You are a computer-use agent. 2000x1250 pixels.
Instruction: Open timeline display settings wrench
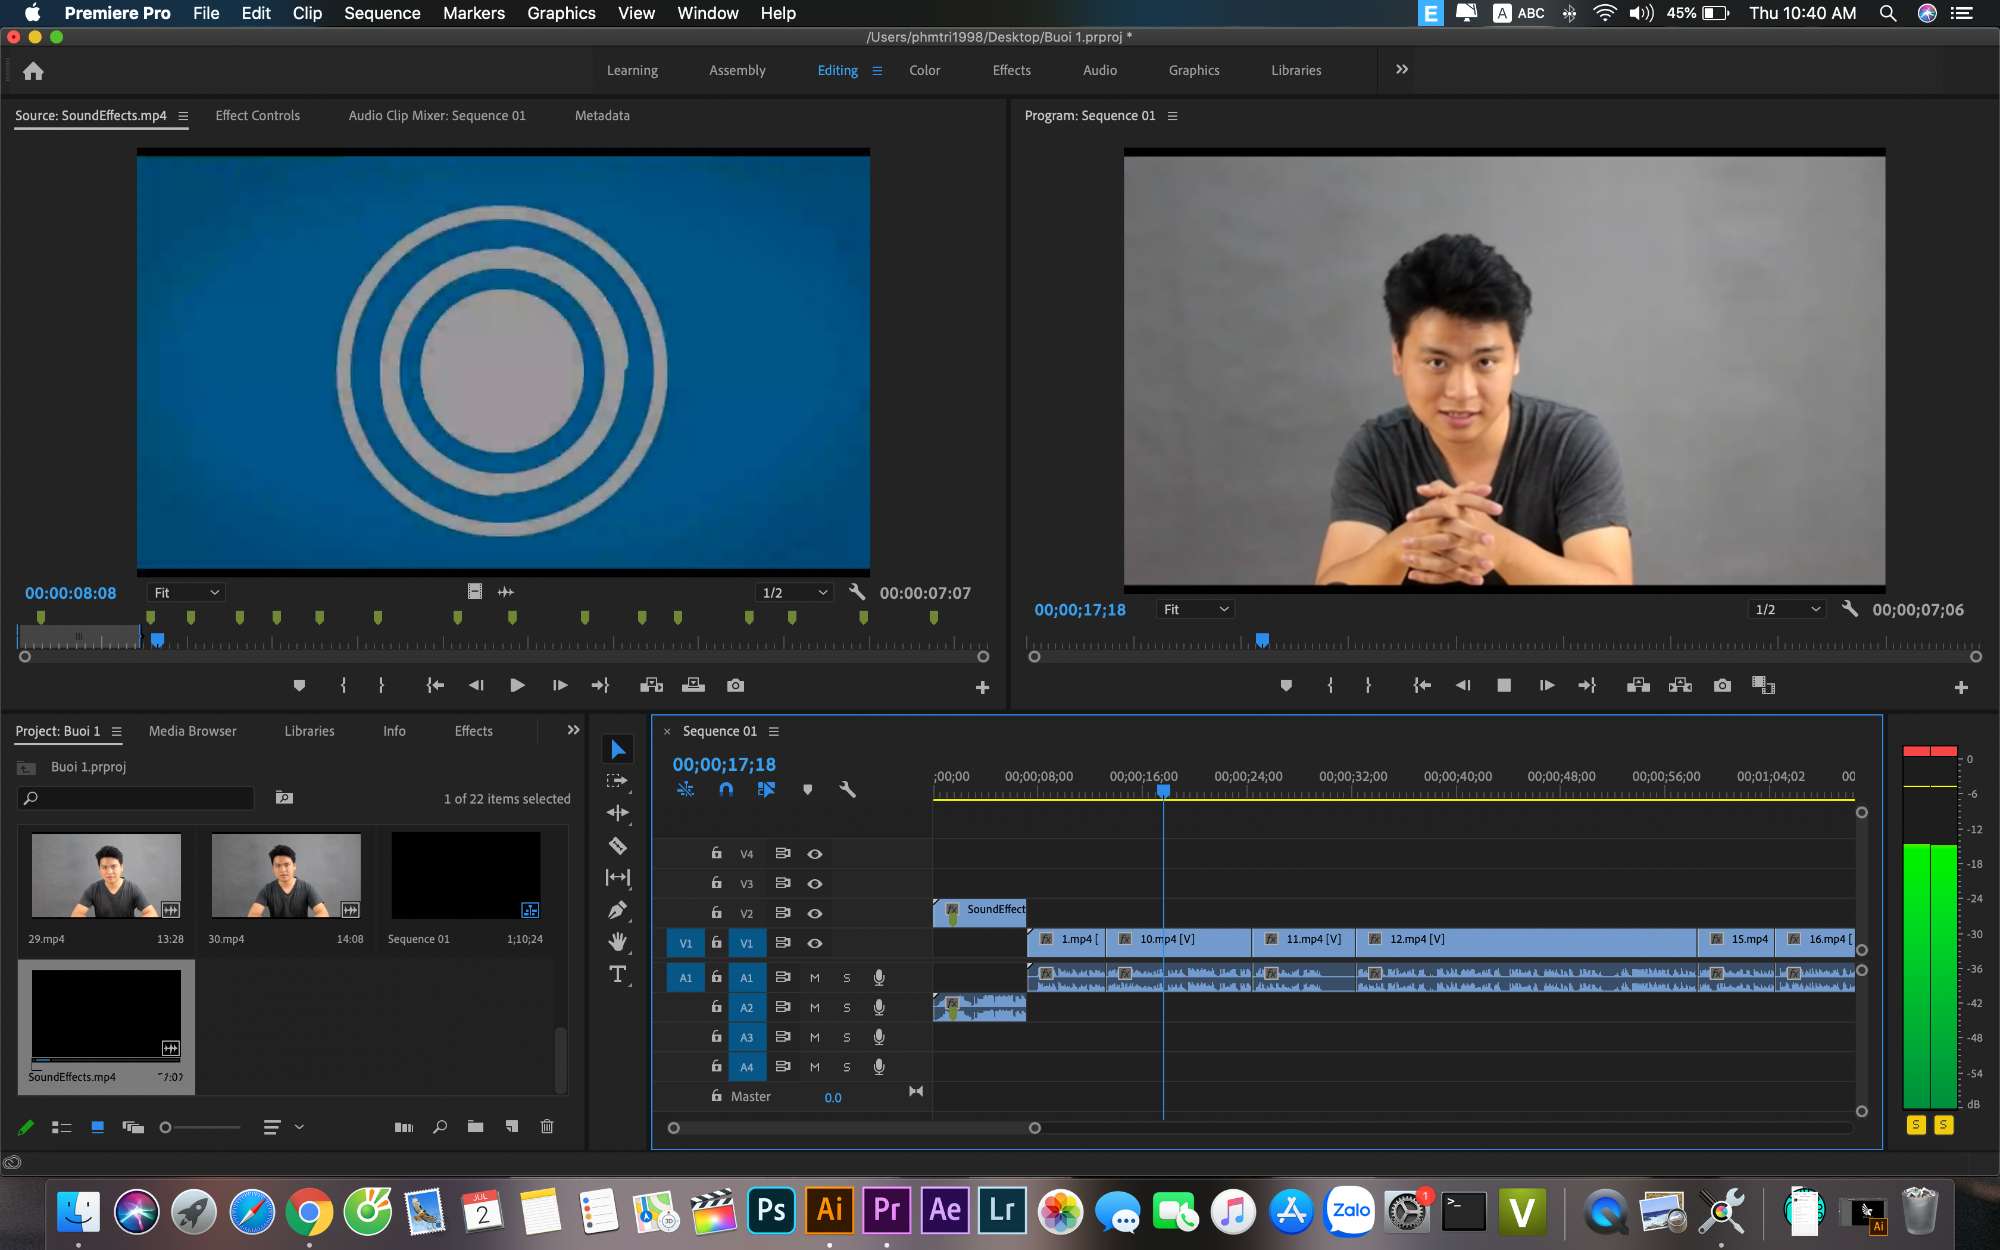[x=847, y=790]
